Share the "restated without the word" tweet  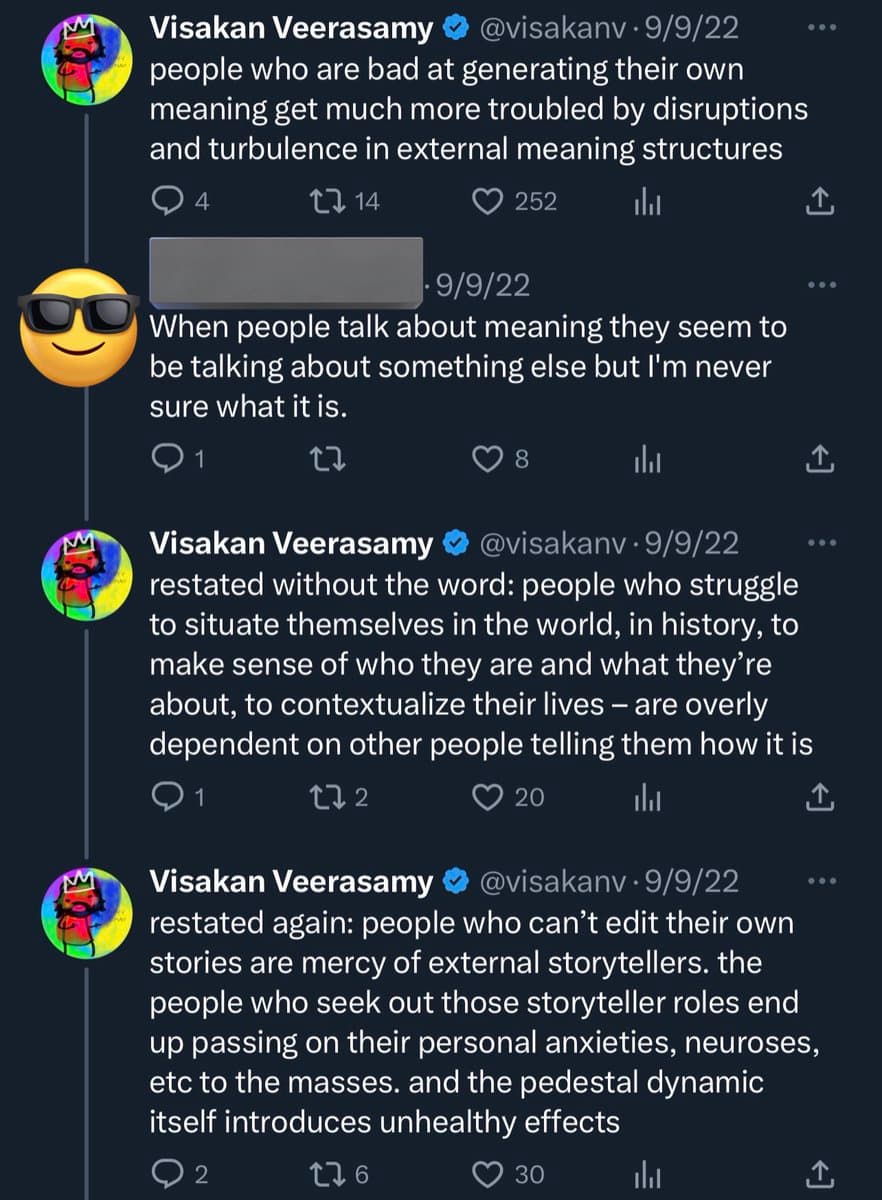818,797
